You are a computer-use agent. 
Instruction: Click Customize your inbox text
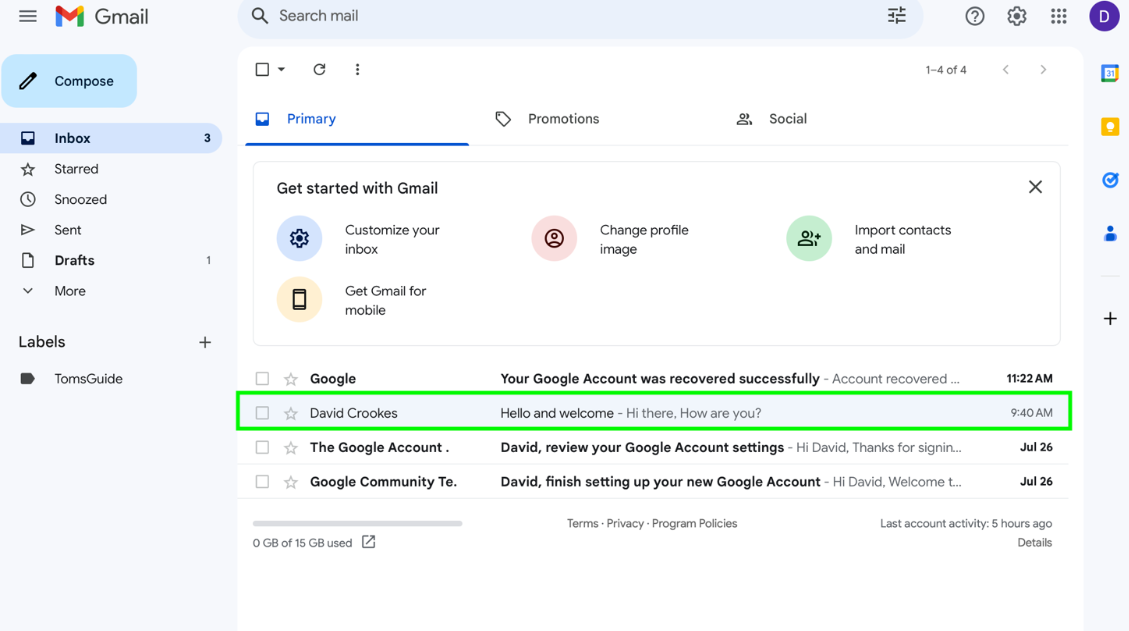[x=392, y=239]
